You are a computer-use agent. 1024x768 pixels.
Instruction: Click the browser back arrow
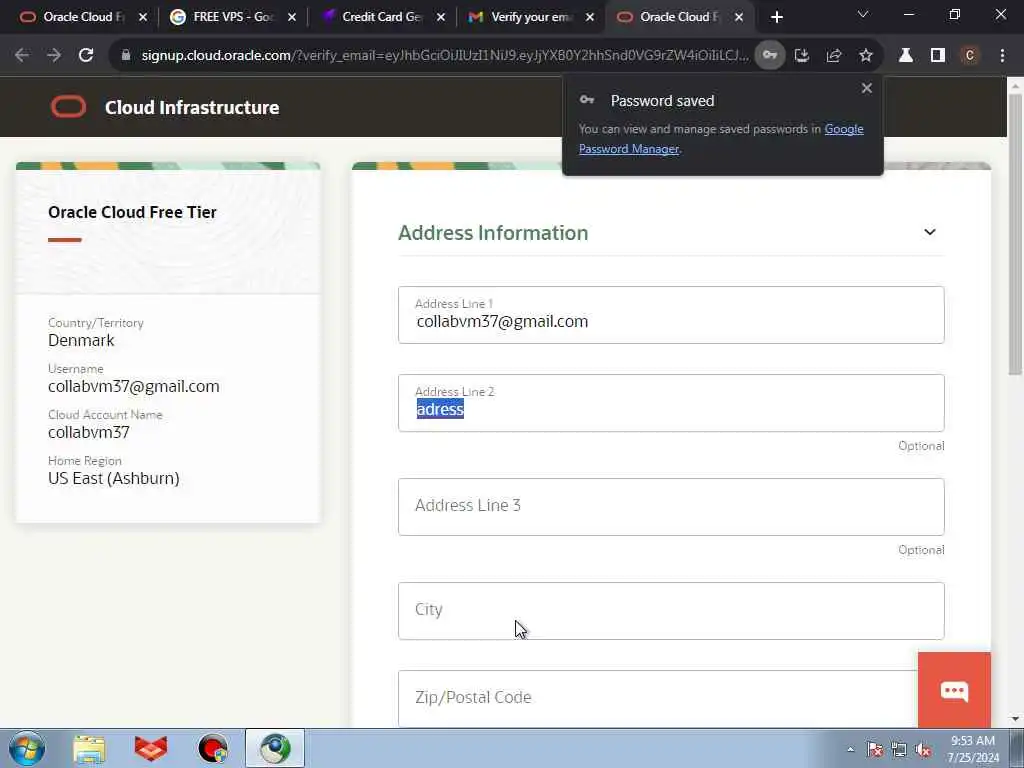coord(22,56)
